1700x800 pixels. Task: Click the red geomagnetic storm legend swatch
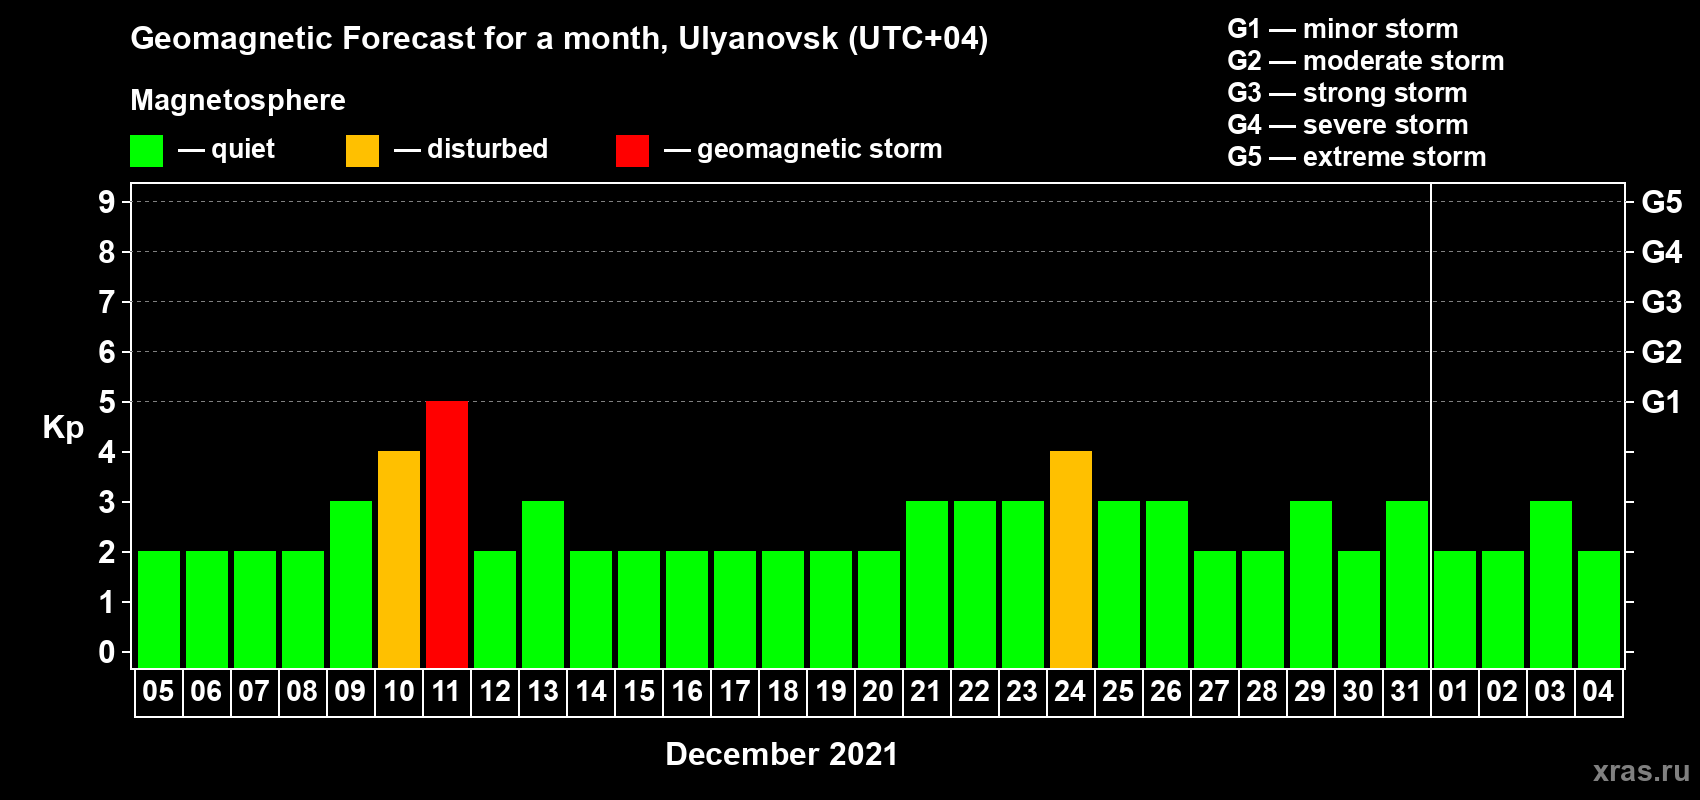point(632,151)
